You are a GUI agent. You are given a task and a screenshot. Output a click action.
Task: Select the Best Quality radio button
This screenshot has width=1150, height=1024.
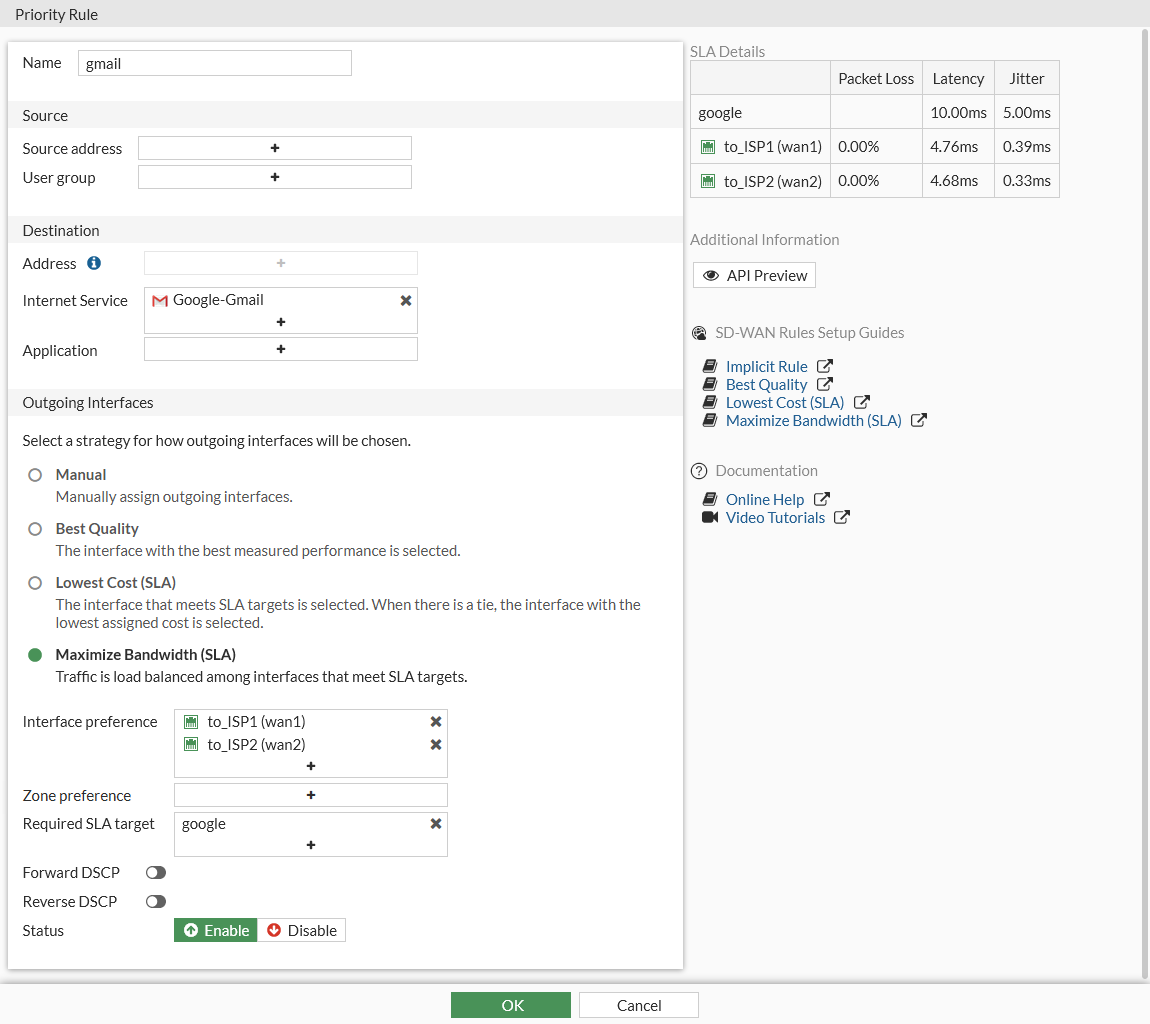[x=34, y=529]
